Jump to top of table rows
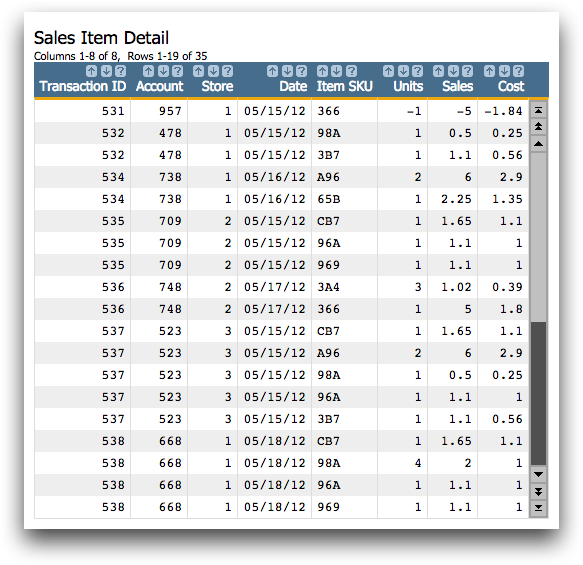Screen dimensions: 583x565 pos(538,110)
